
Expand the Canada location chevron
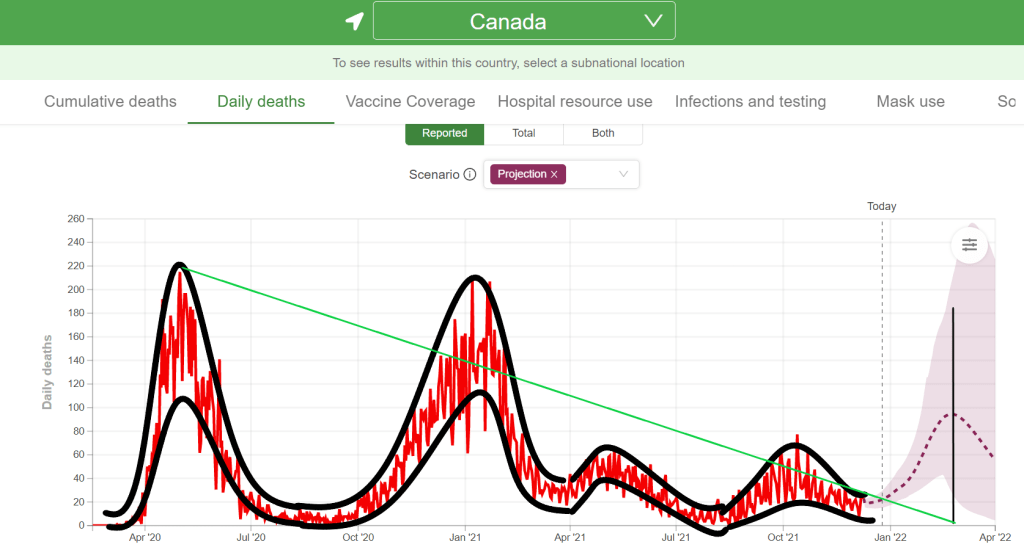(653, 21)
